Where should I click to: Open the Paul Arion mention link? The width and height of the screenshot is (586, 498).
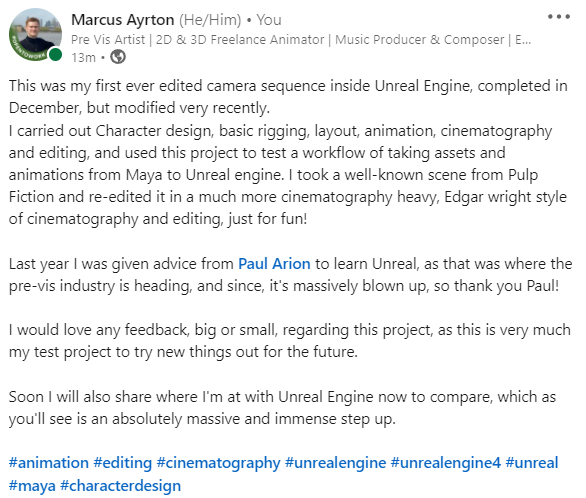click(x=274, y=264)
